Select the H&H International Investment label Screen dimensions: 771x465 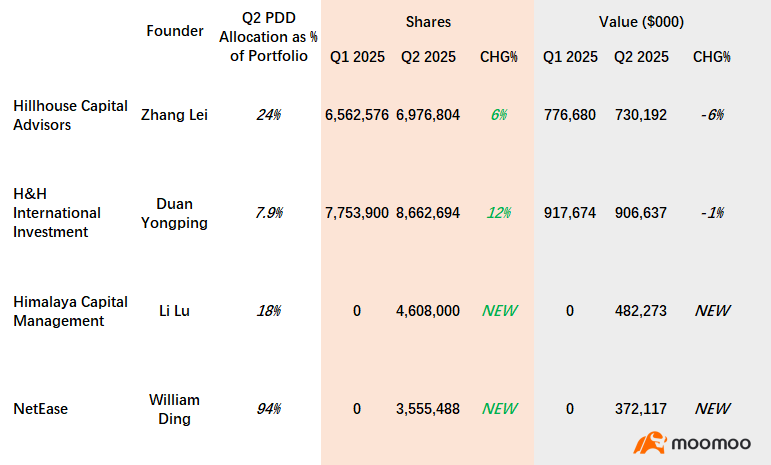click(57, 212)
